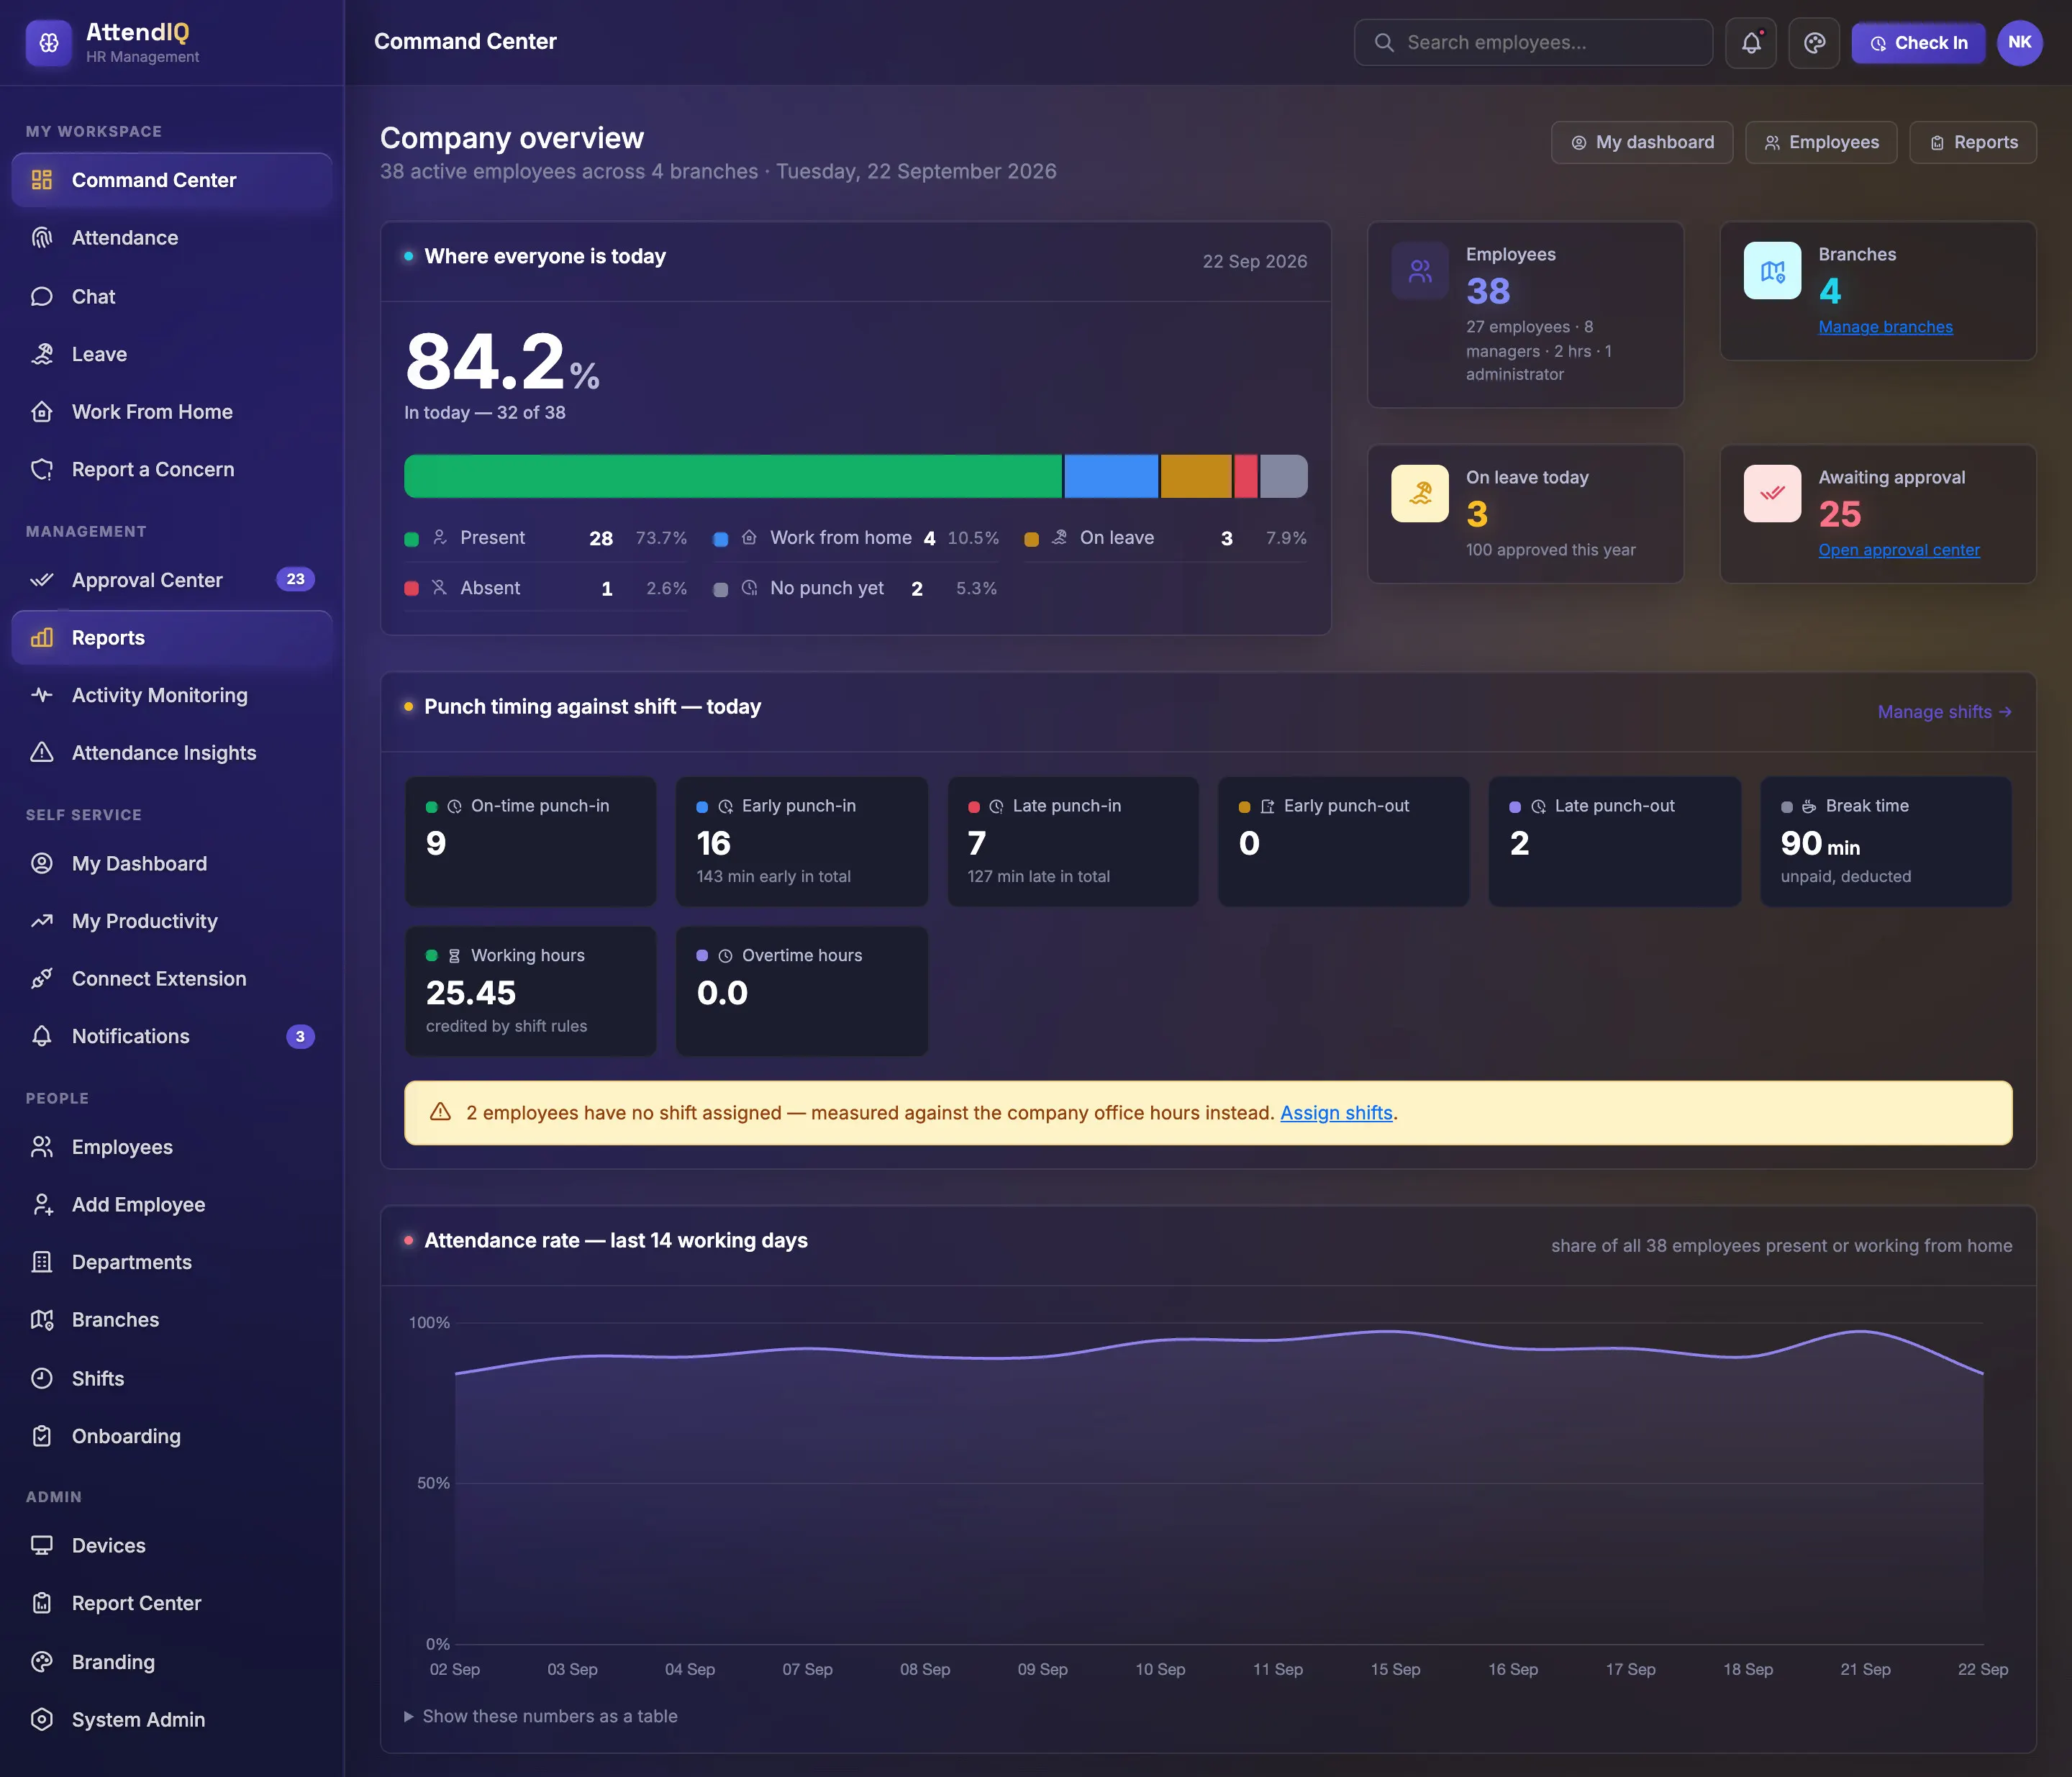Click the Assign shifts link
The height and width of the screenshot is (1777, 2072).
pyautogui.click(x=1336, y=1112)
